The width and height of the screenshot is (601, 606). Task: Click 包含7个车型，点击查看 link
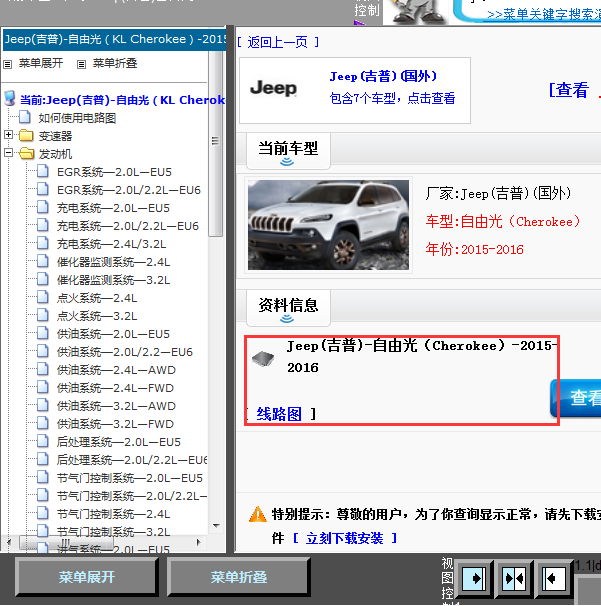(392, 98)
